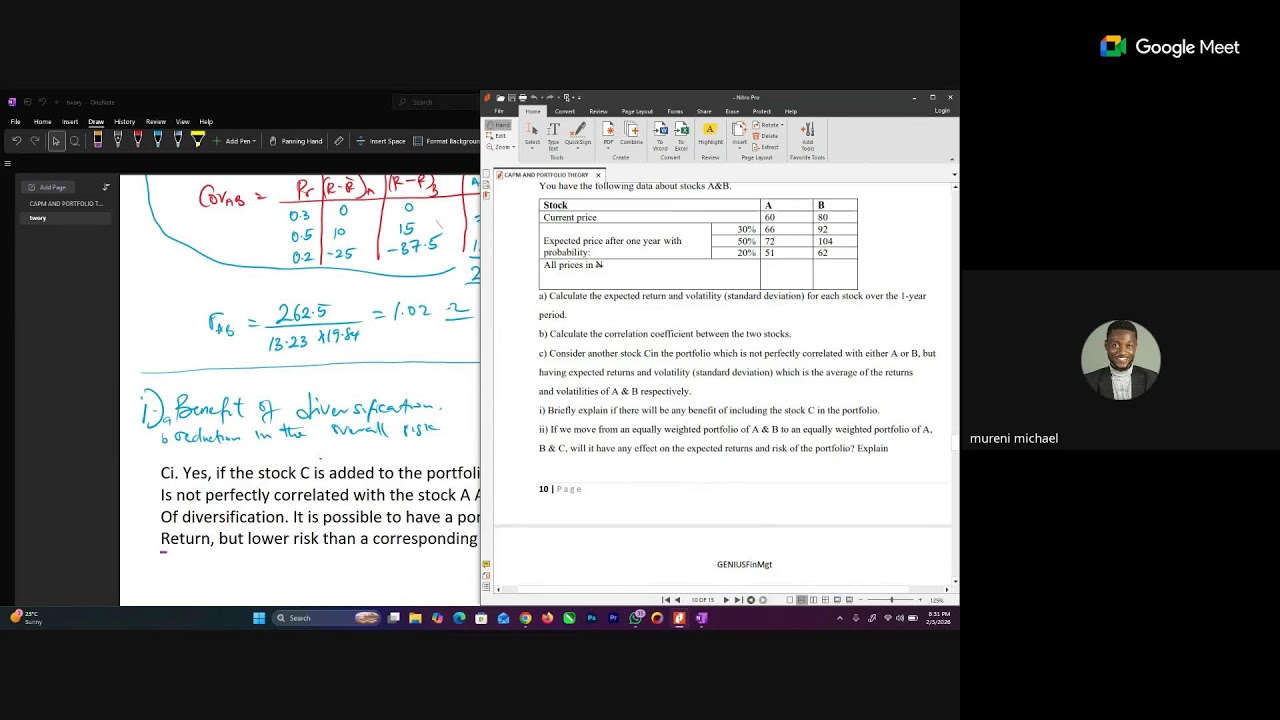Open the CAPM AND PORTFOLIO page
Screen dimensions: 1280x720
pos(66,203)
